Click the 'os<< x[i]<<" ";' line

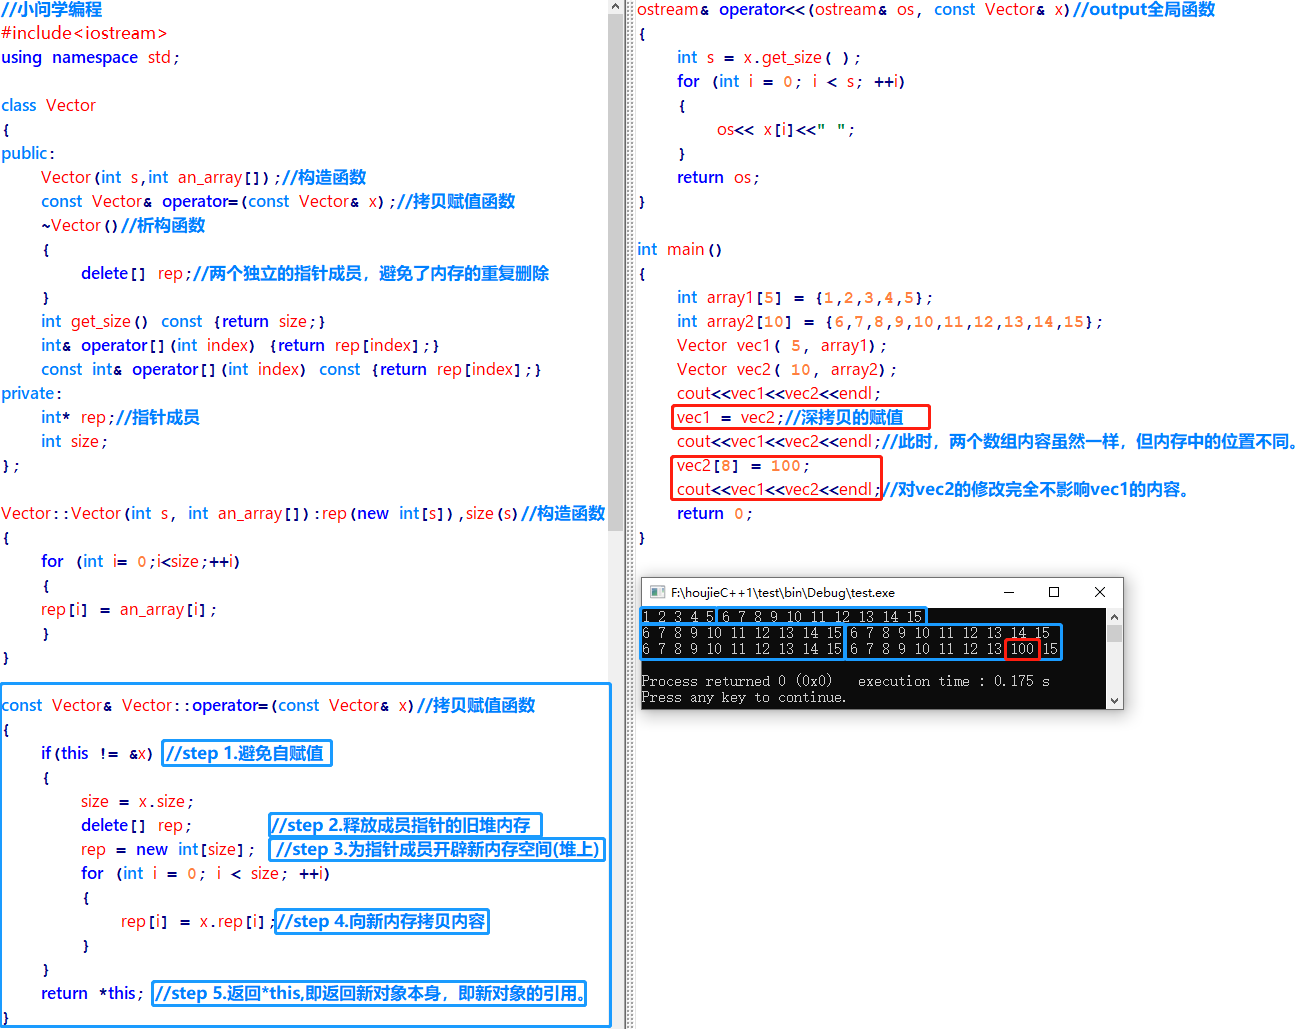point(786,129)
